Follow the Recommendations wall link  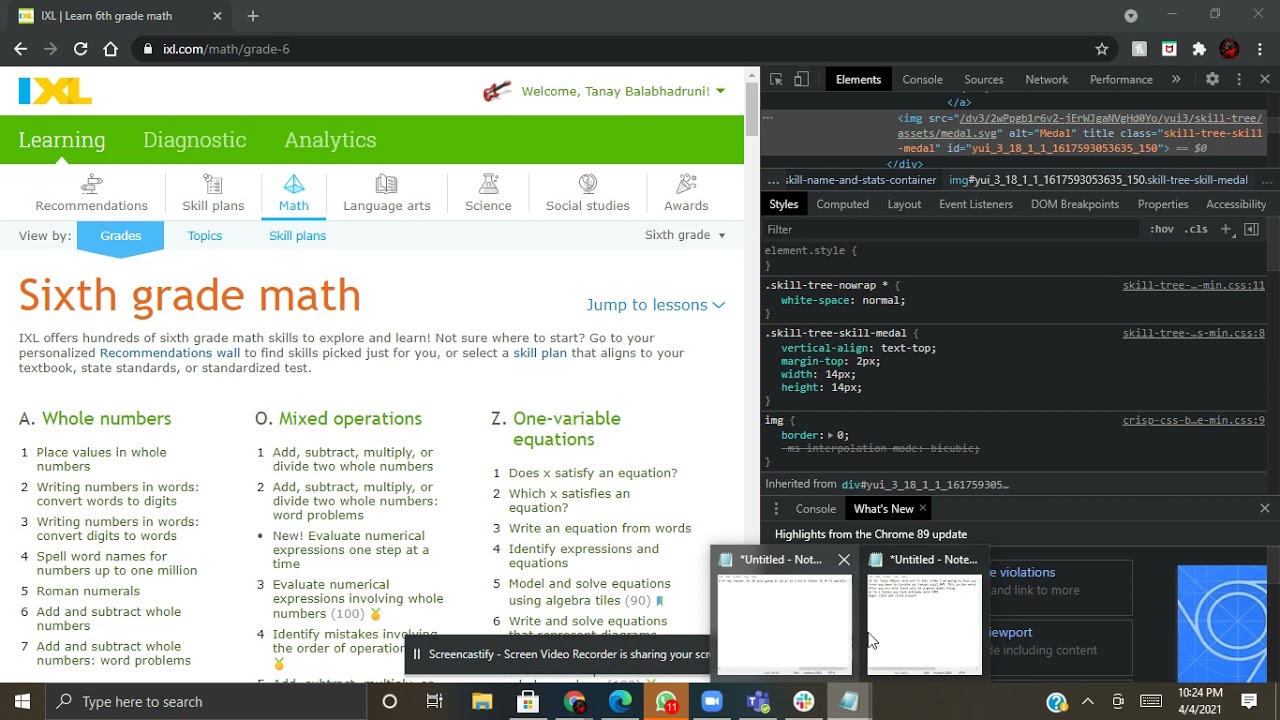pos(169,353)
